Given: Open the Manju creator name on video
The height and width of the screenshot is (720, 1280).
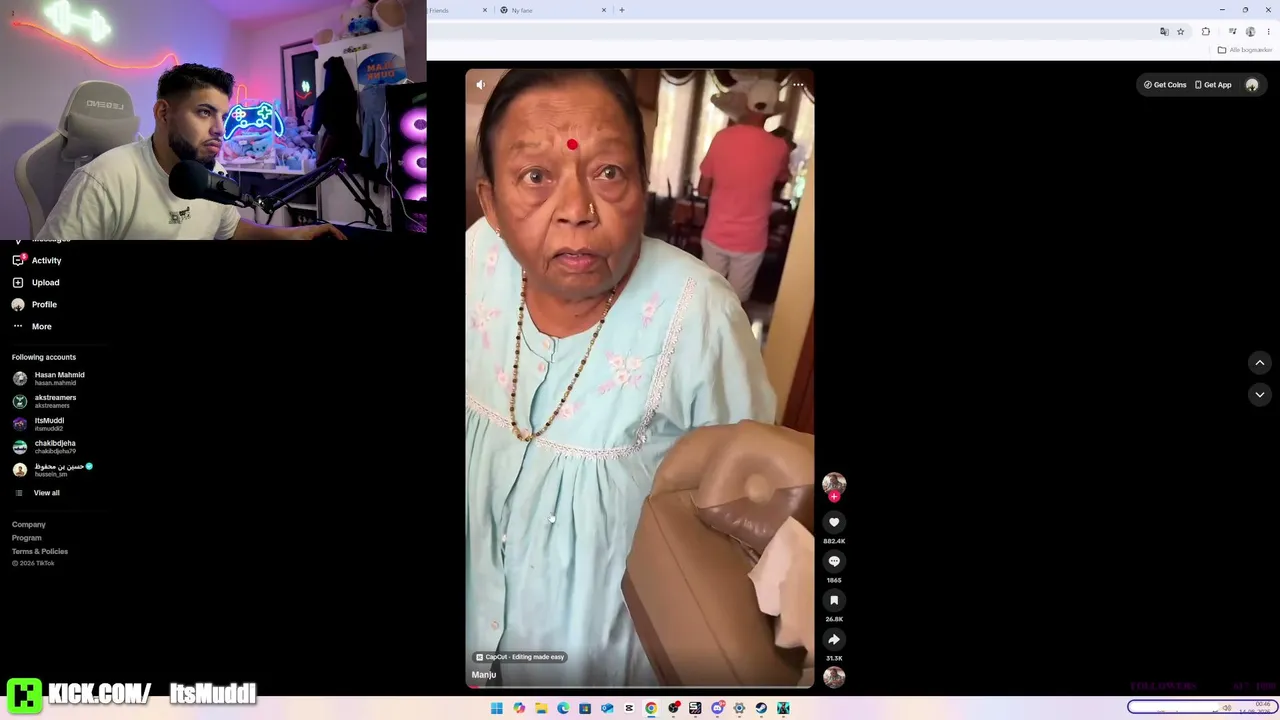Looking at the screenshot, I should (x=484, y=675).
